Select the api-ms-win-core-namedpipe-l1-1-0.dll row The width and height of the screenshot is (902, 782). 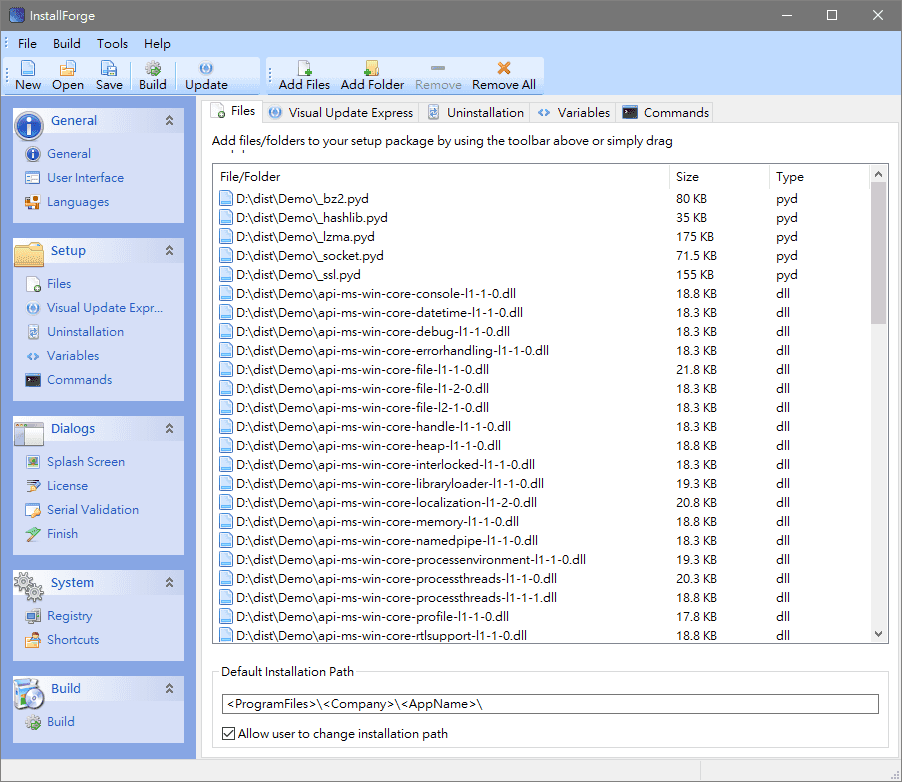[x=541, y=540]
